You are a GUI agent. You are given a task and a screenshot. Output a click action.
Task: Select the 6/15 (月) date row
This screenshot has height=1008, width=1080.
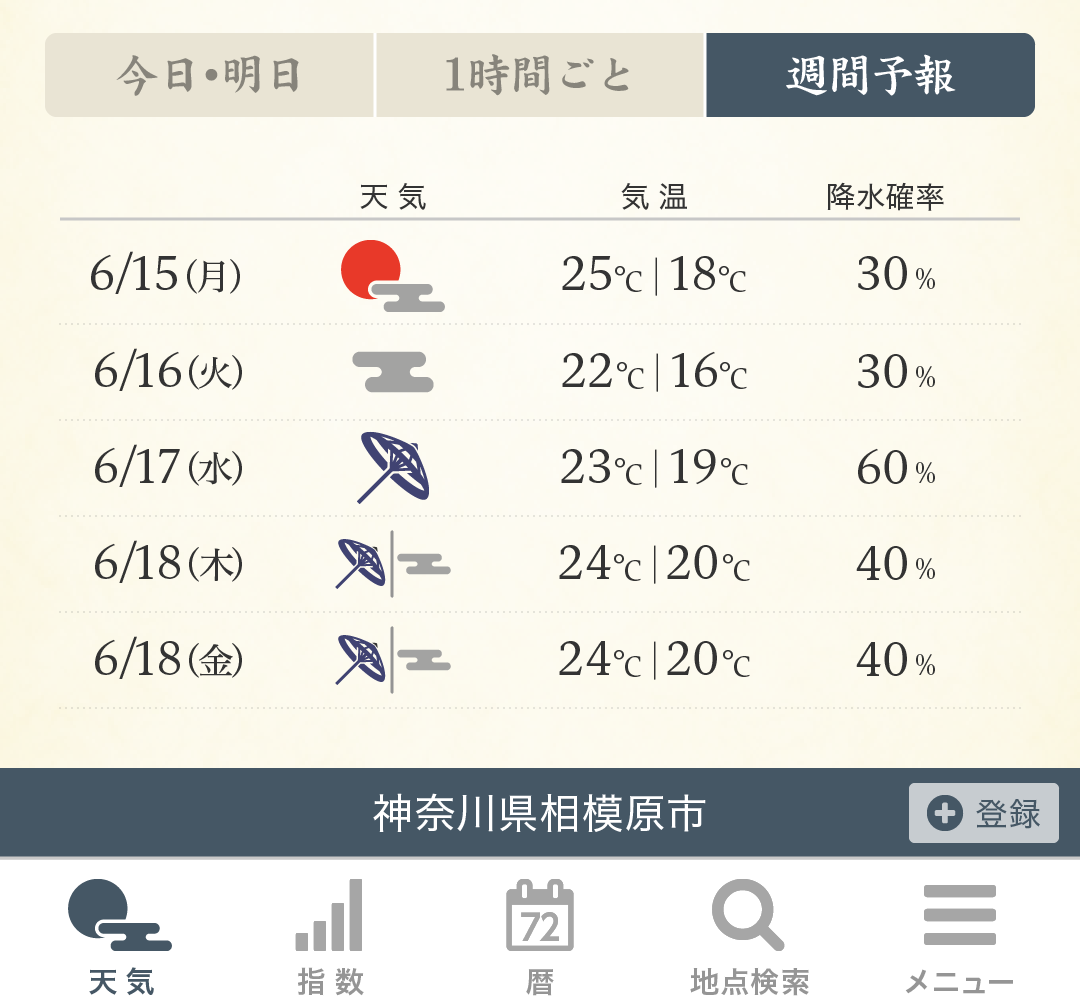(x=166, y=275)
